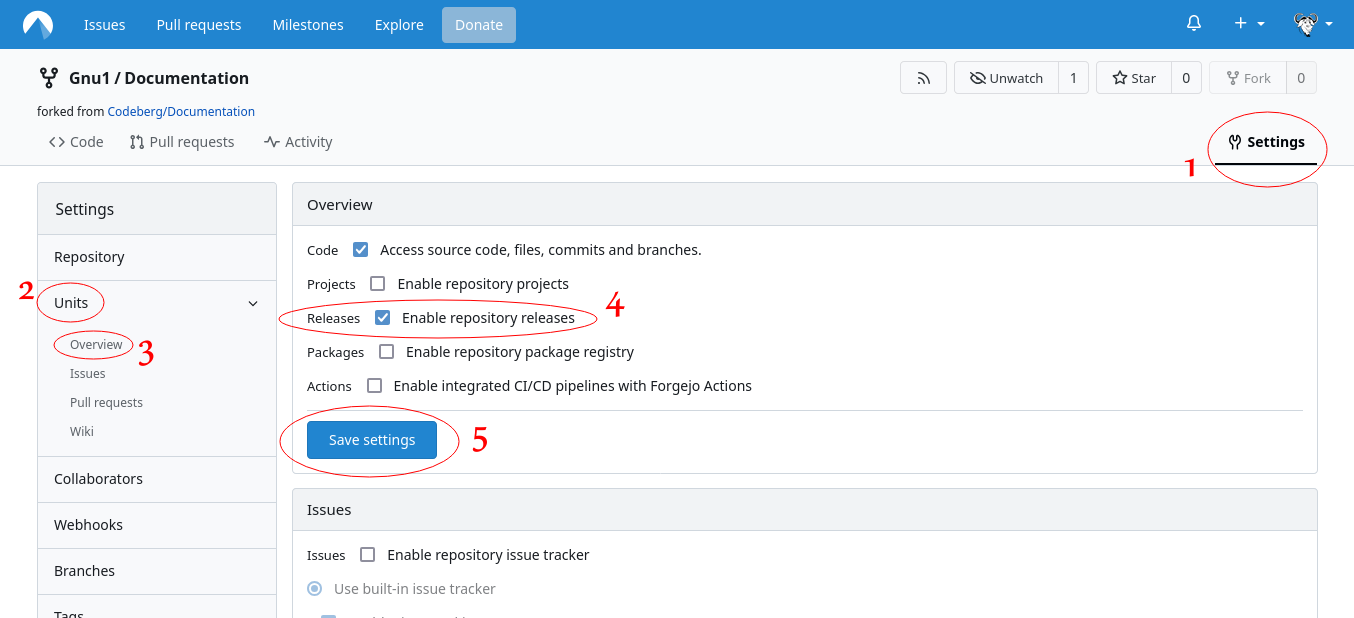Open notifications via the bell icon

pos(1193,23)
